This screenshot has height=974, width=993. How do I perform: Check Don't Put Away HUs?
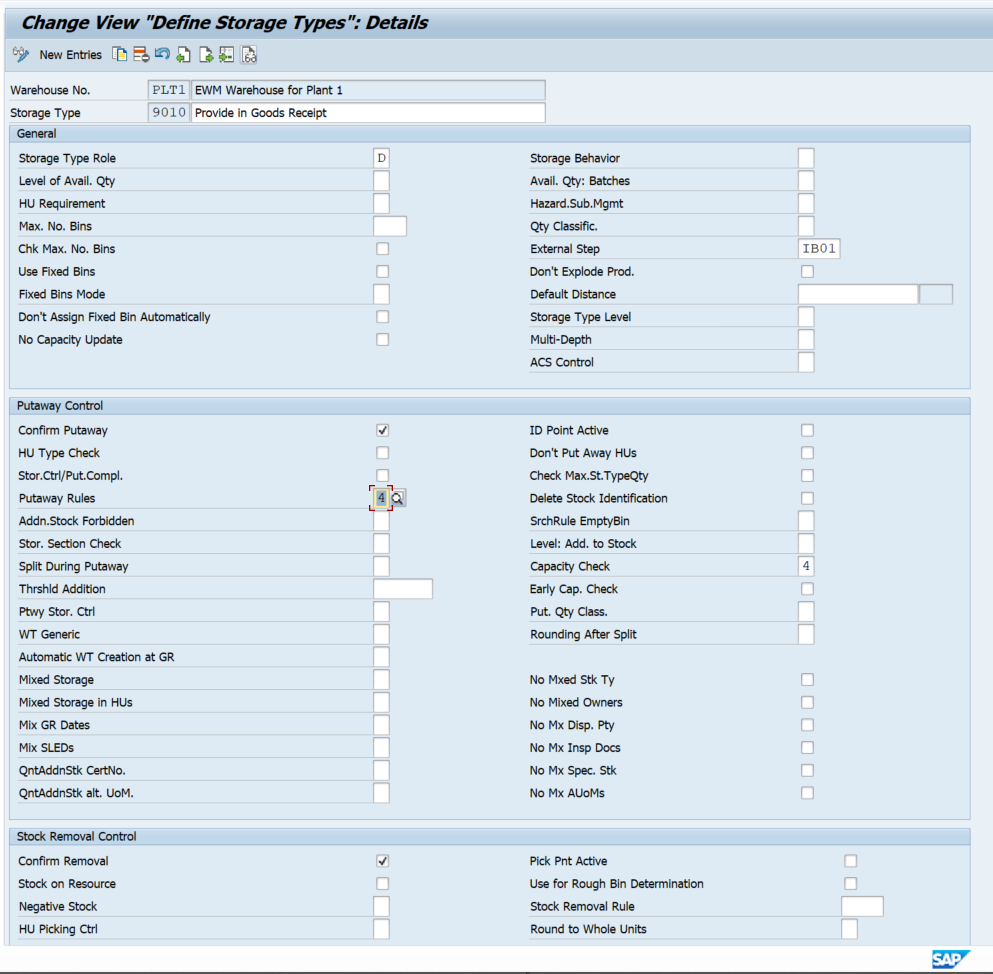click(807, 453)
